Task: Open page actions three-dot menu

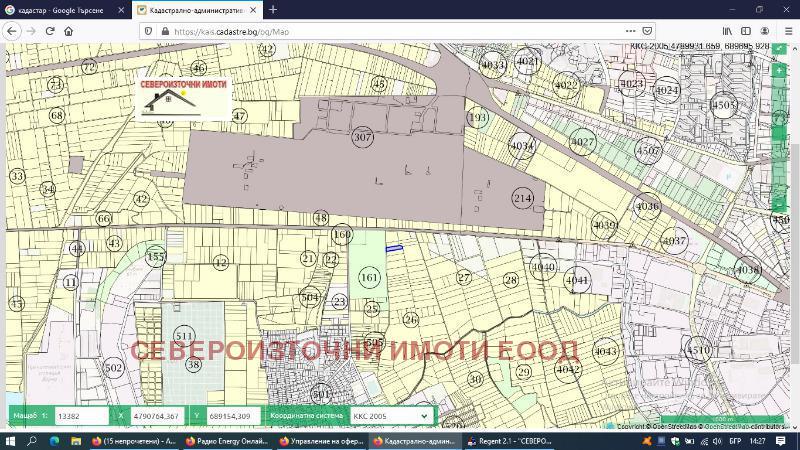Action: pos(631,31)
